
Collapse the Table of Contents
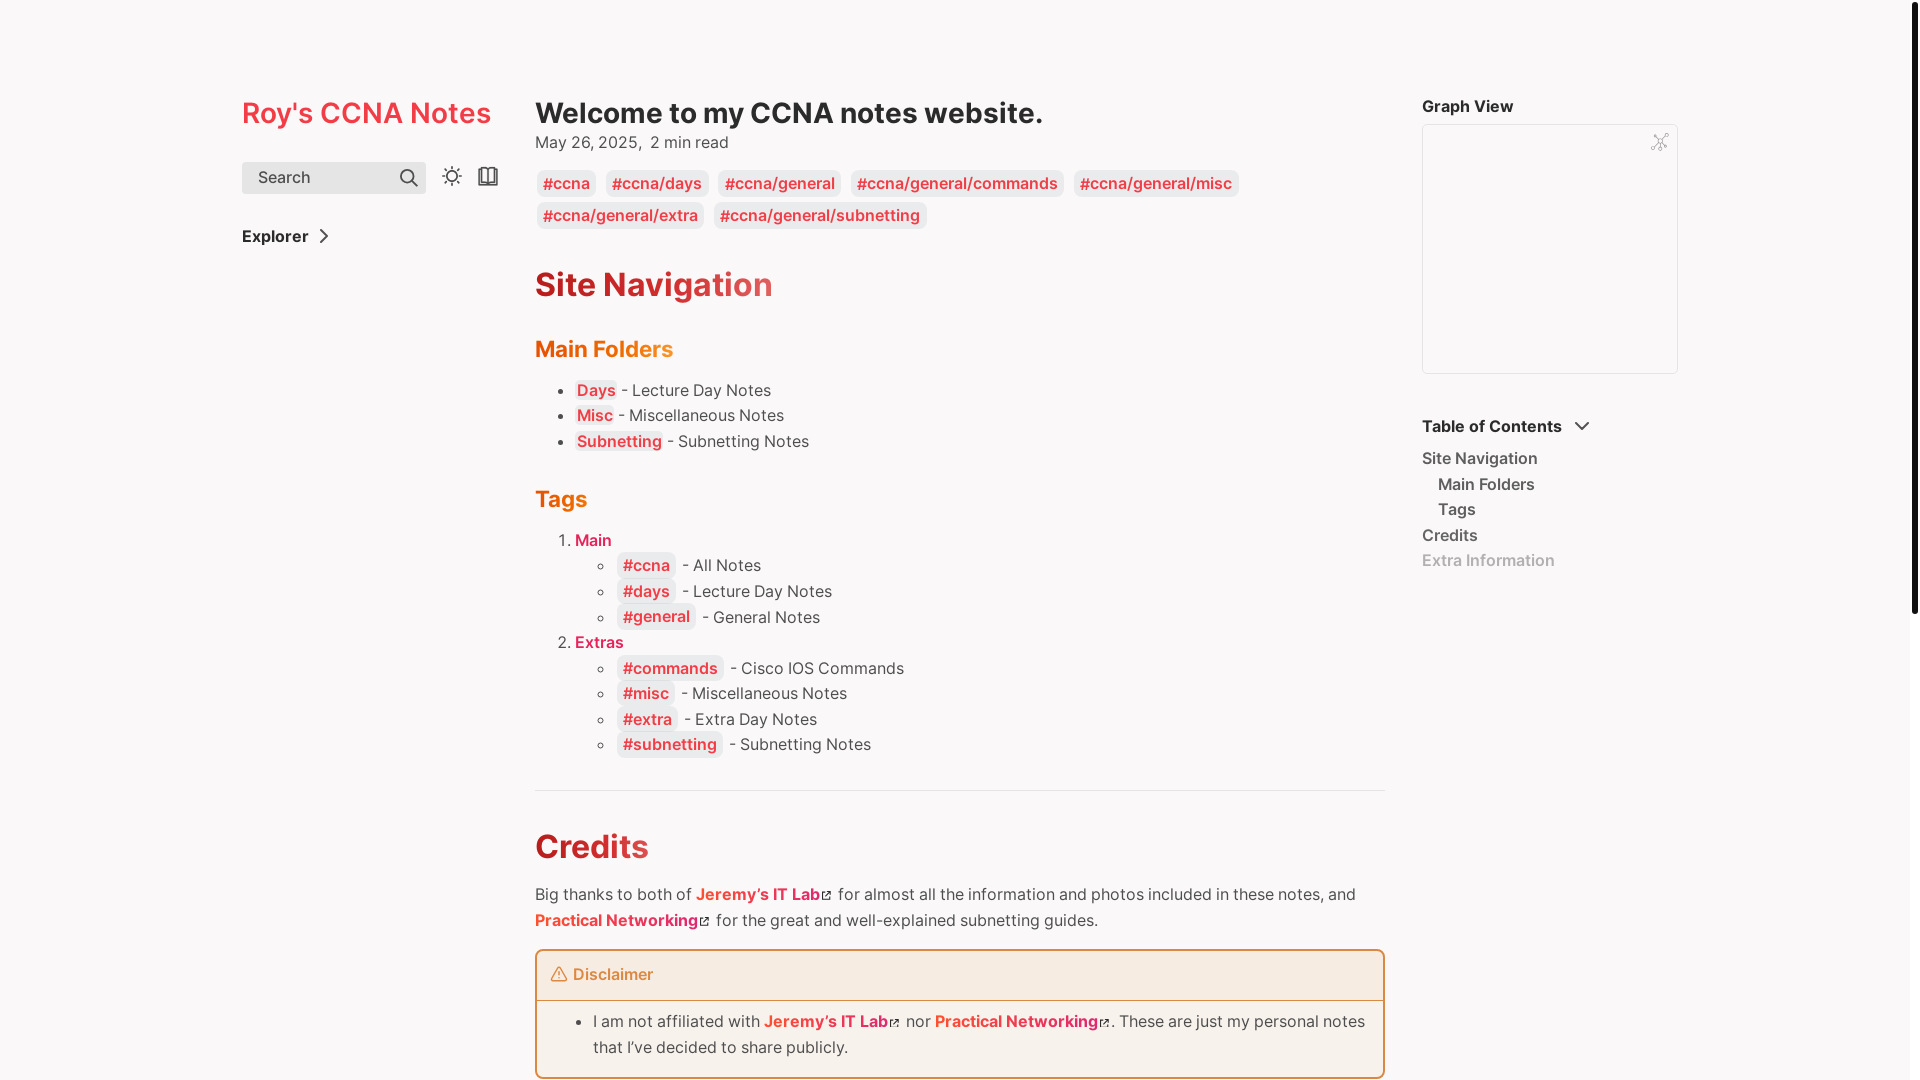[1506, 426]
